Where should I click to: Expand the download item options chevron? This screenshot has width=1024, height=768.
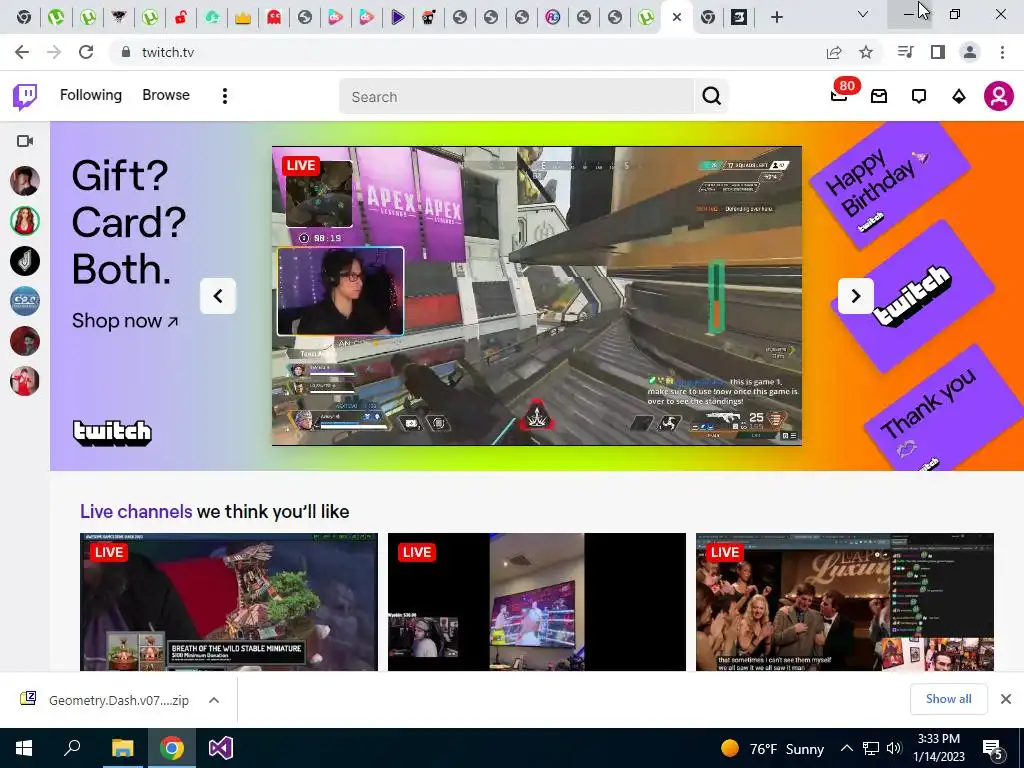coord(214,700)
